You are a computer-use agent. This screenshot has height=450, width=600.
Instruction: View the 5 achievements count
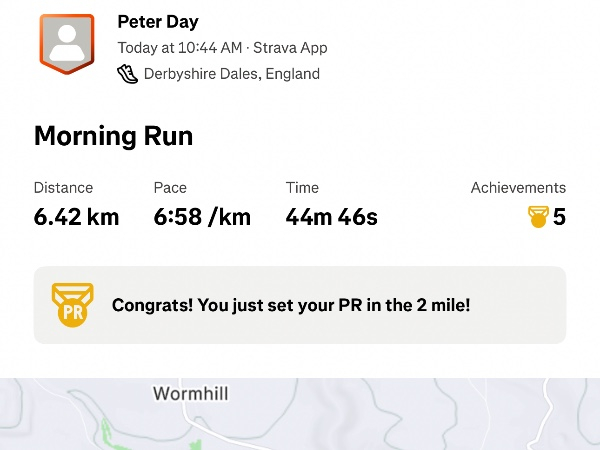point(559,217)
